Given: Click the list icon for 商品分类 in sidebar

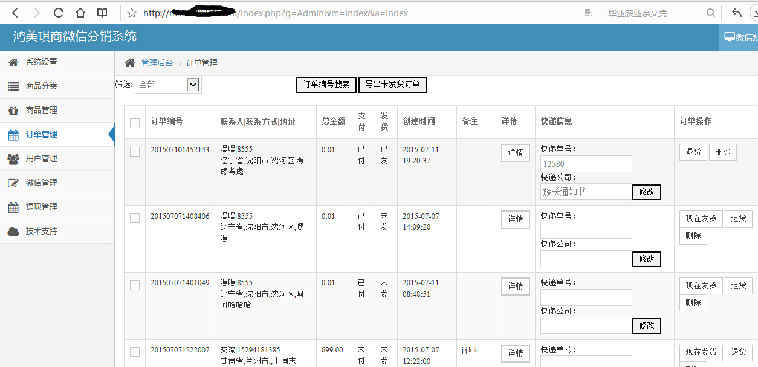Looking at the screenshot, I should click(14, 87).
